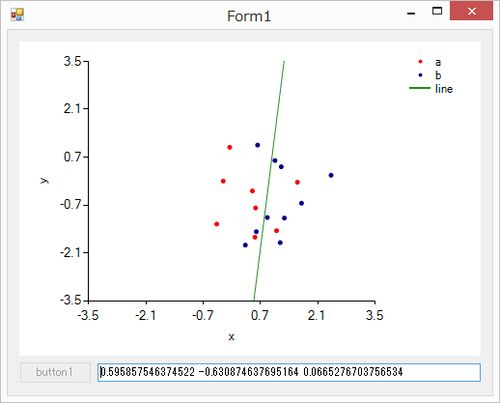Image resolution: width=500 pixels, height=403 pixels.
Task: Click the 3.5 label on y axis
Action: pyautogui.click(x=72, y=61)
